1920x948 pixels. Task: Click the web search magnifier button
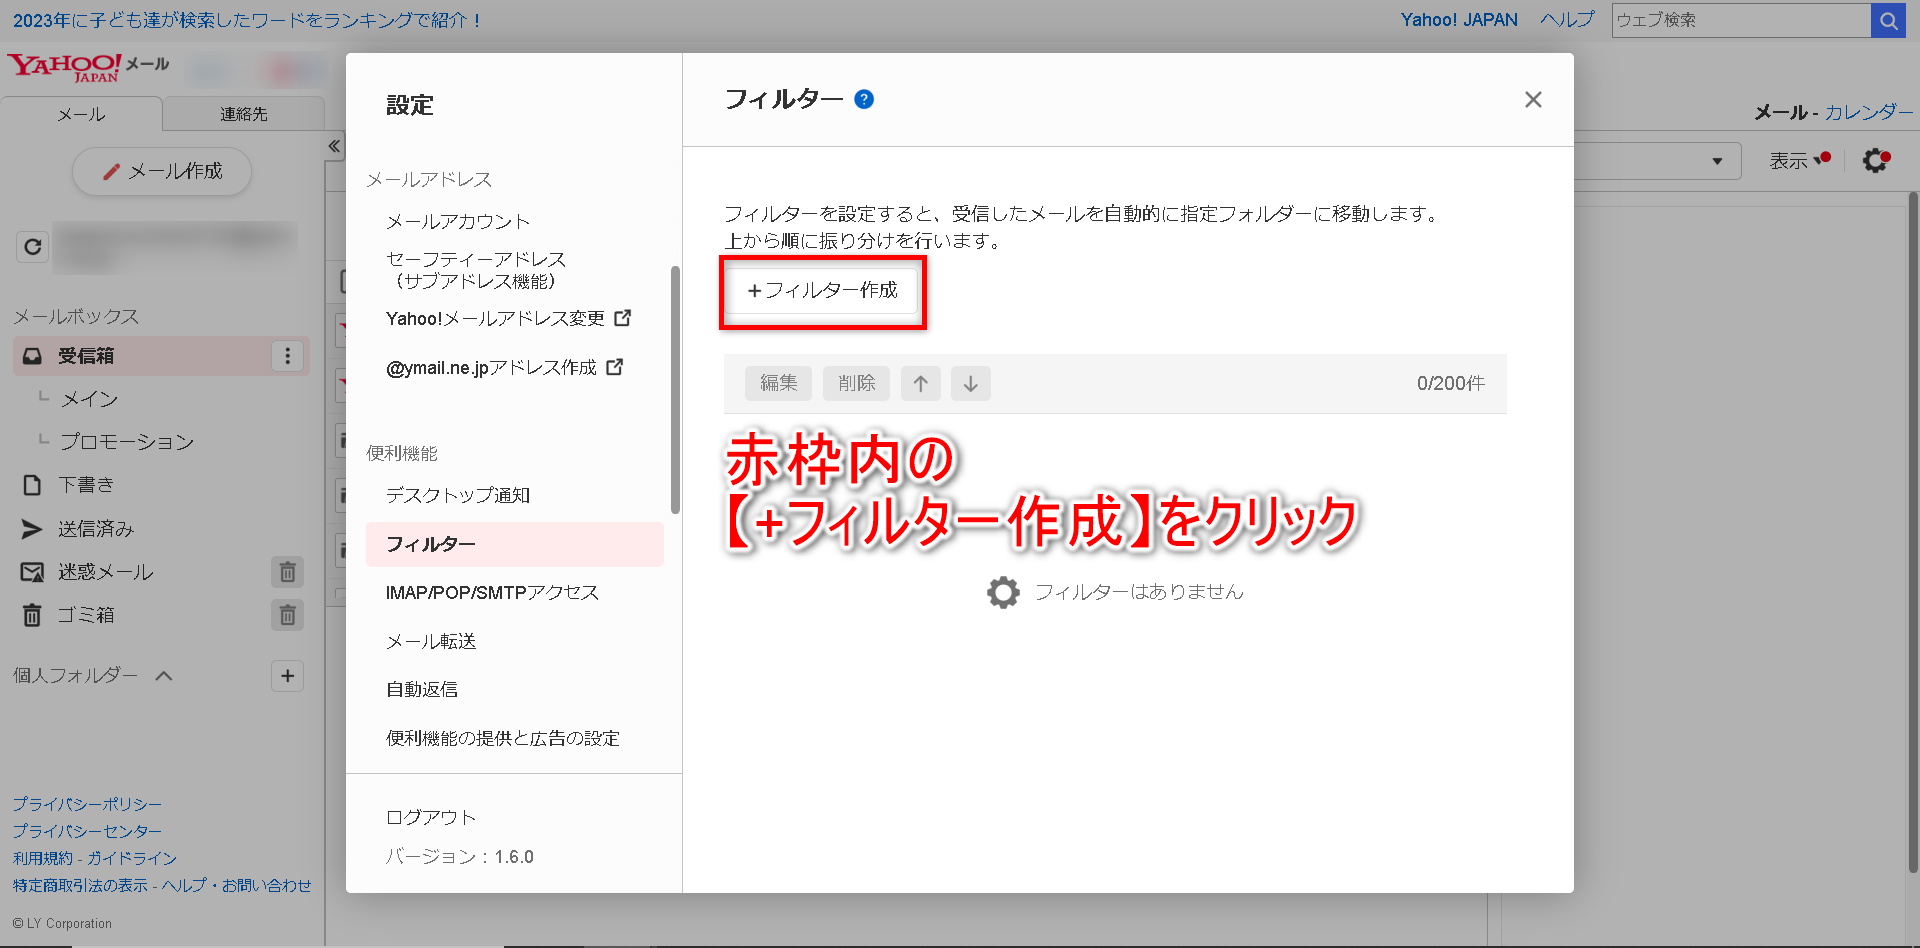tap(1888, 20)
